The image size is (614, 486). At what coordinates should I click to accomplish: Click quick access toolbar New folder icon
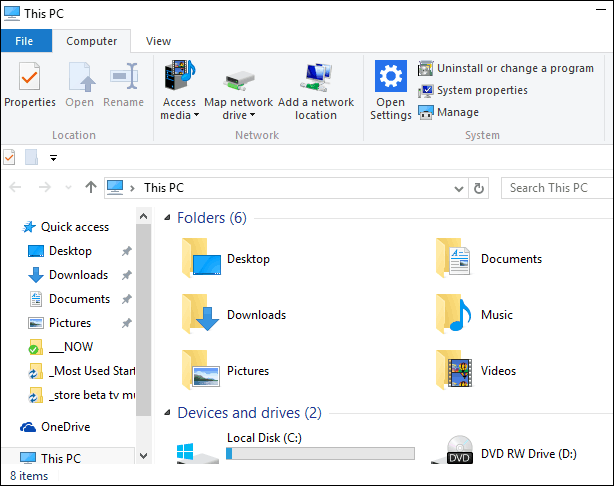[x=32, y=157]
